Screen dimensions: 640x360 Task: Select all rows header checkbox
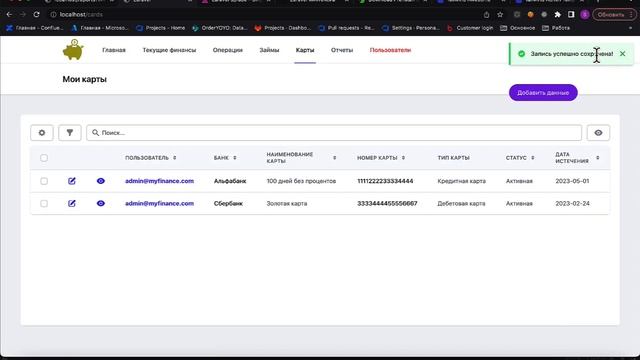click(x=44, y=158)
